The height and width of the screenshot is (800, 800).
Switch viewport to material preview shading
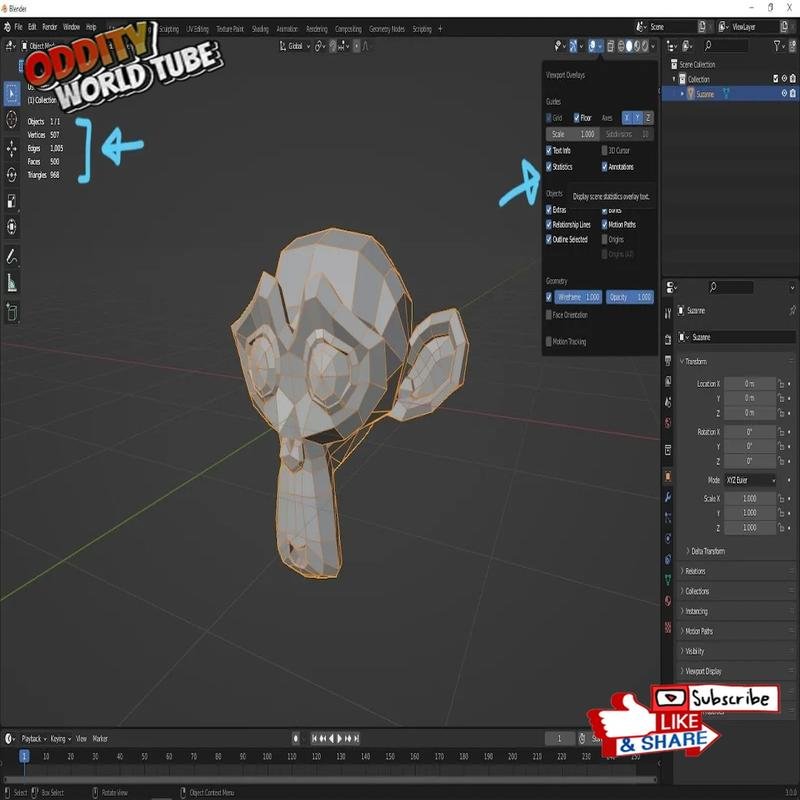pos(637,46)
